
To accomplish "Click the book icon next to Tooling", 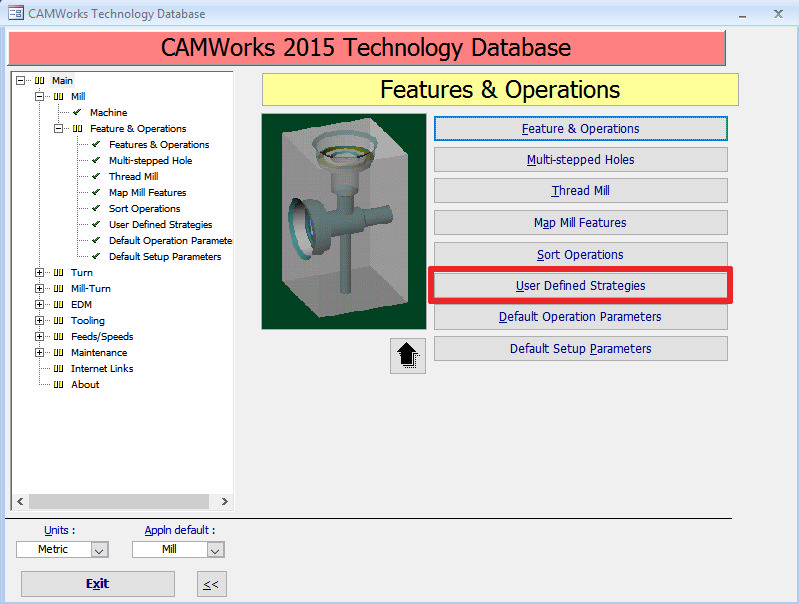I will (58, 321).
